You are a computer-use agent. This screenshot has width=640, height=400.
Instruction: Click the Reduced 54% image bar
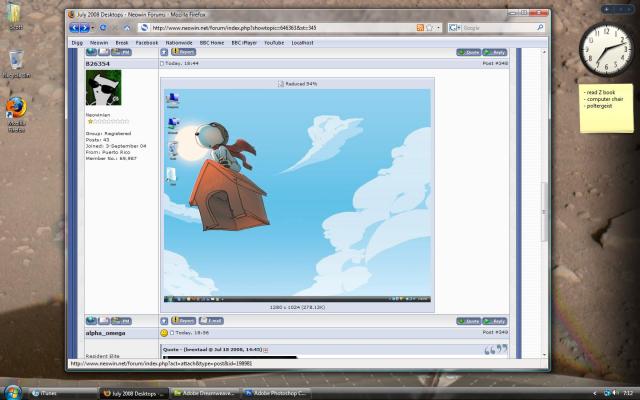[x=297, y=84]
